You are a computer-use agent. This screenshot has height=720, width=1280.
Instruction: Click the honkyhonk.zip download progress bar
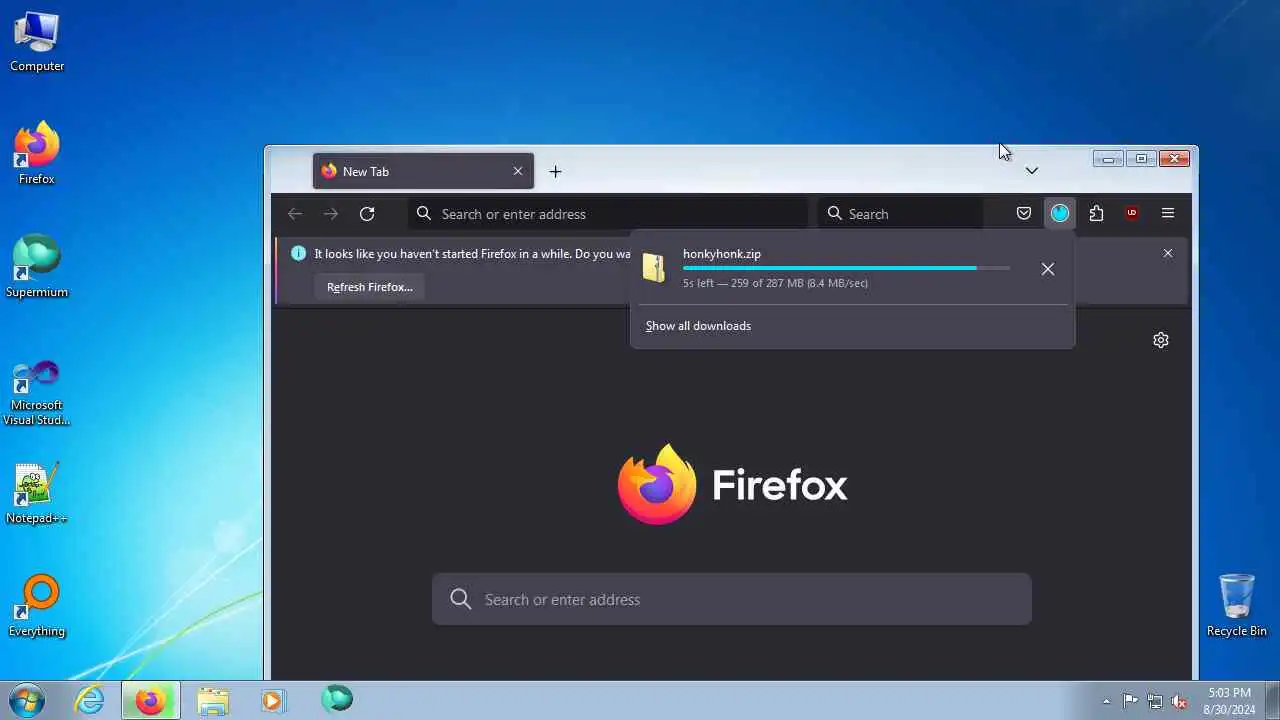pyautogui.click(x=846, y=268)
